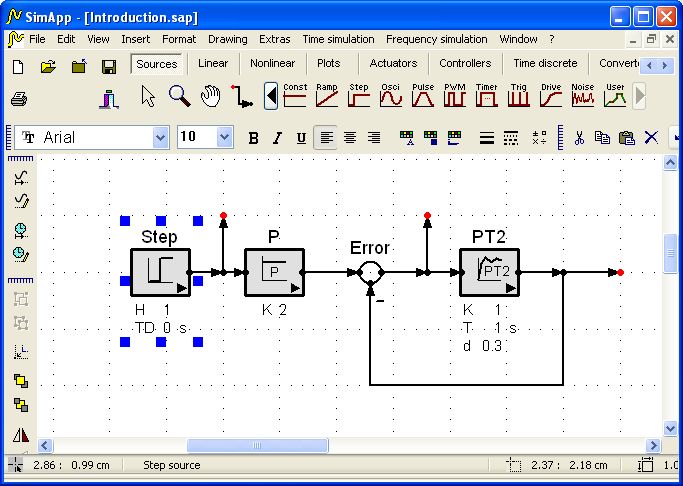The height and width of the screenshot is (486, 683).
Task: Open the Insert menu
Action: point(135,39)
